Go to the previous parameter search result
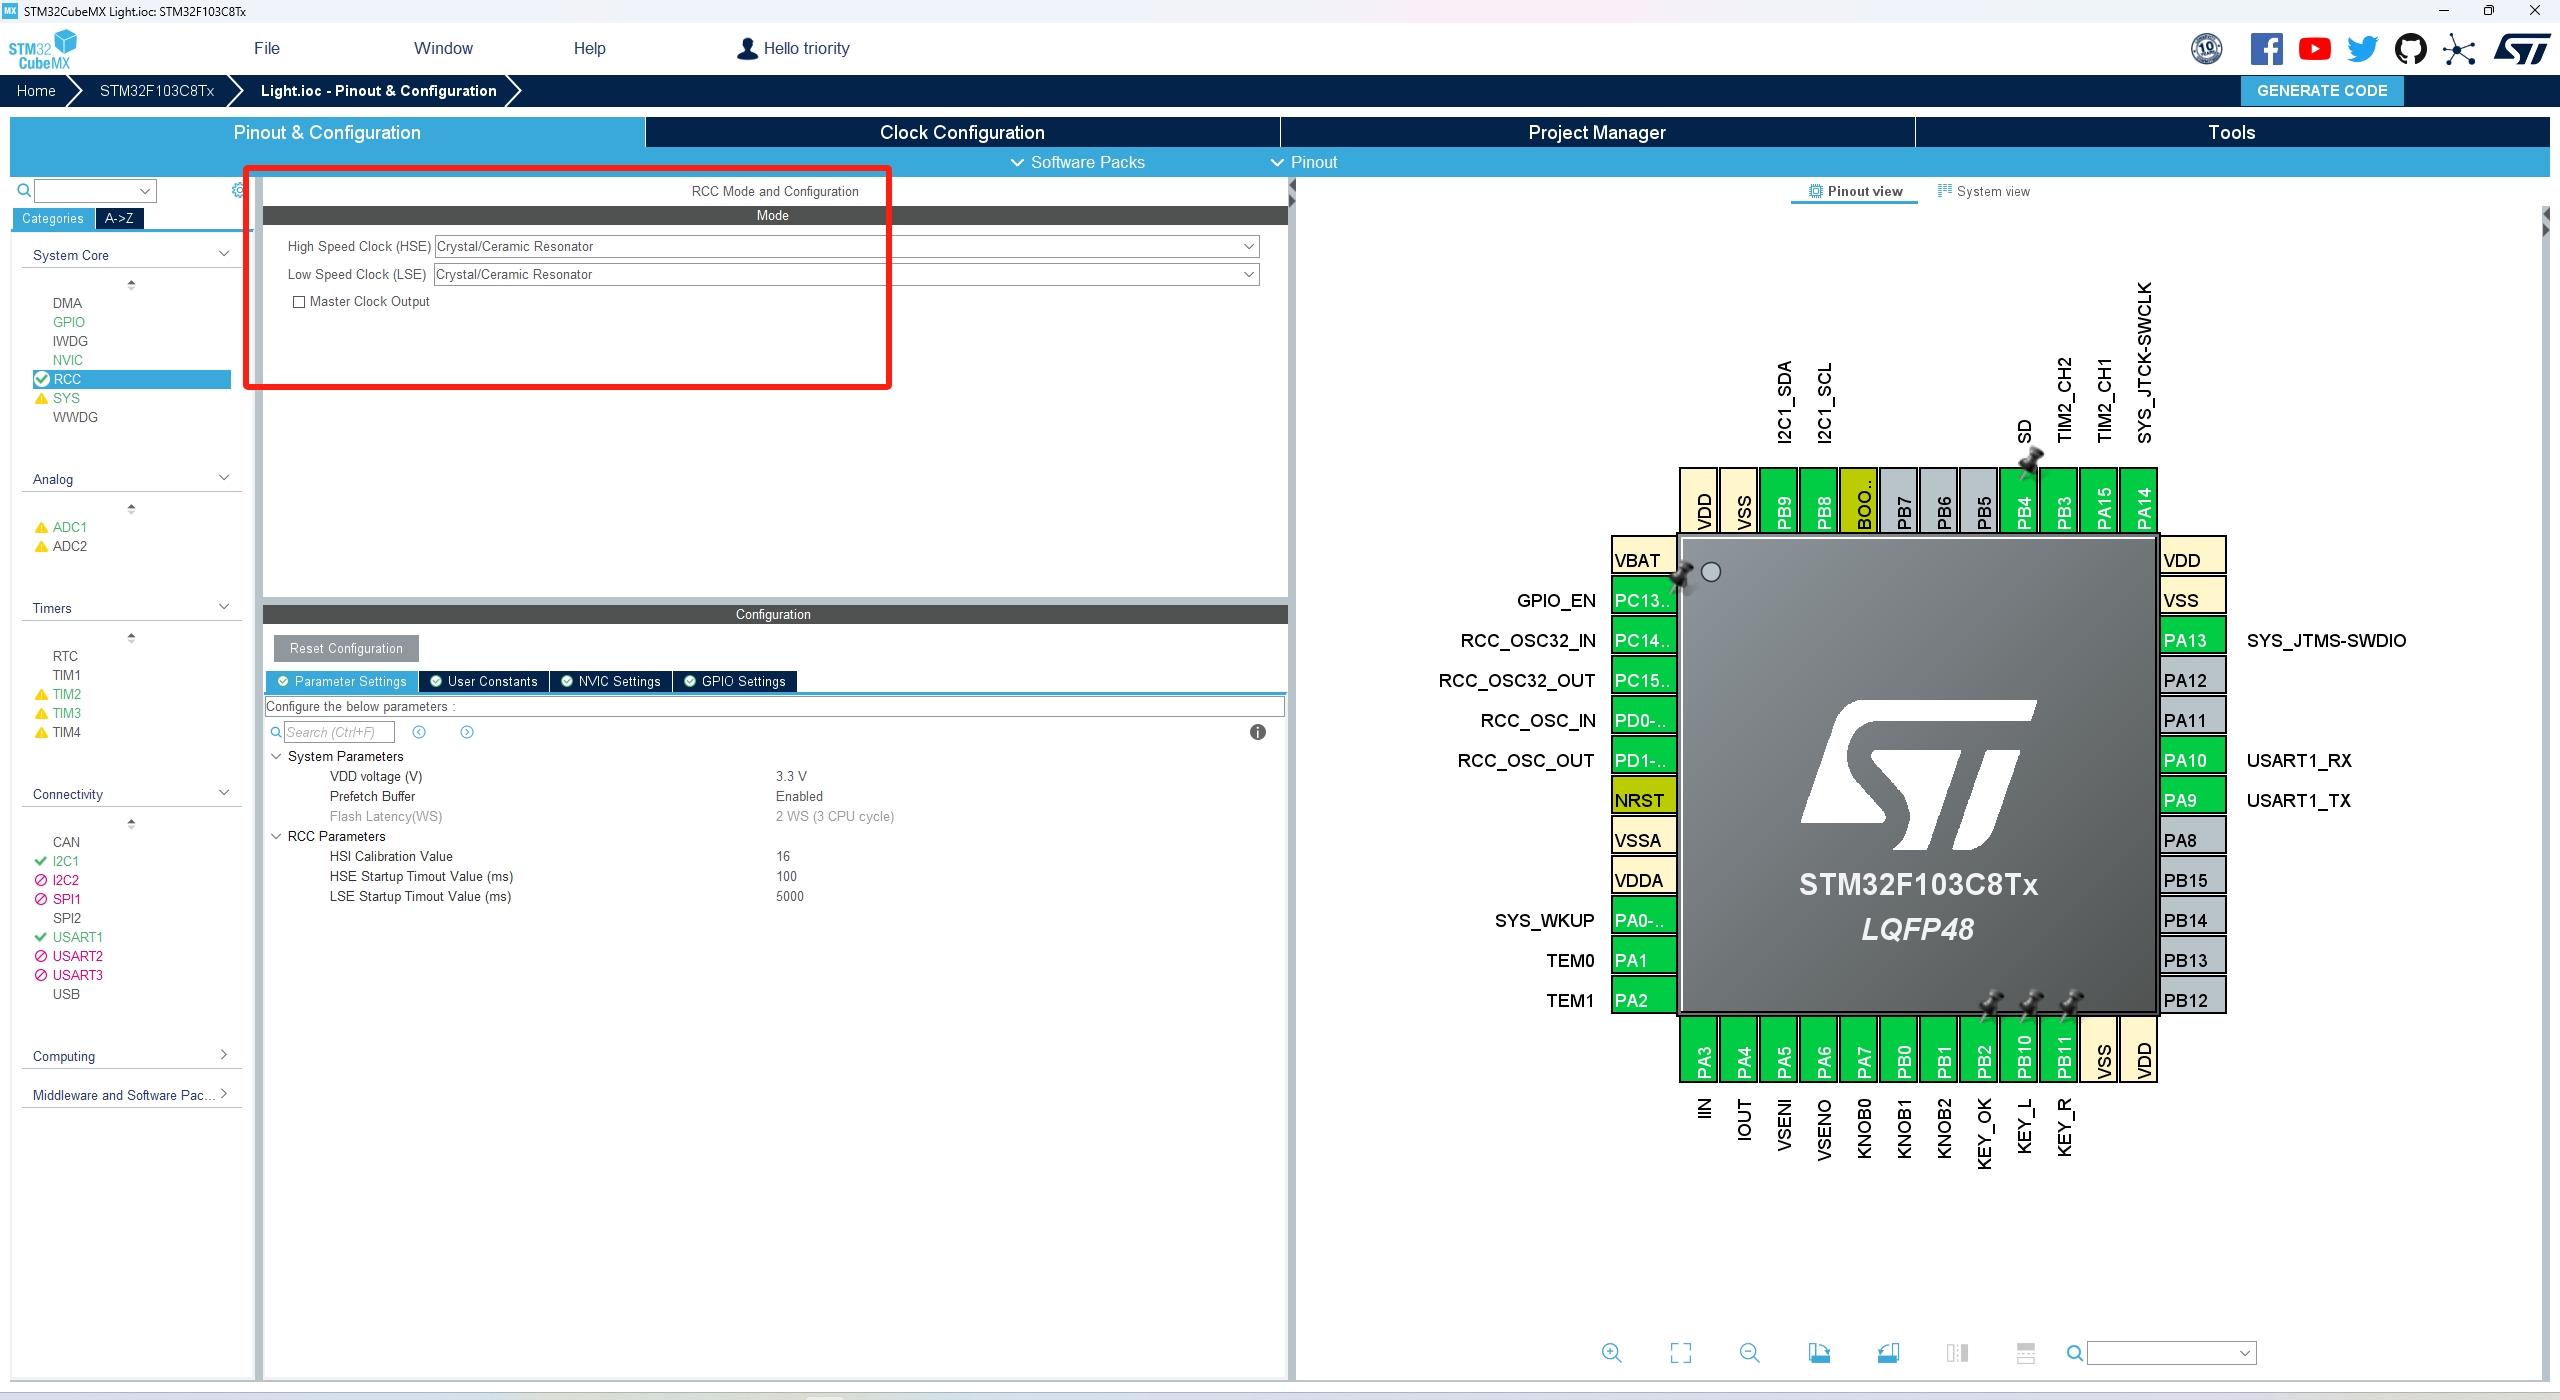 click(419, 732)
